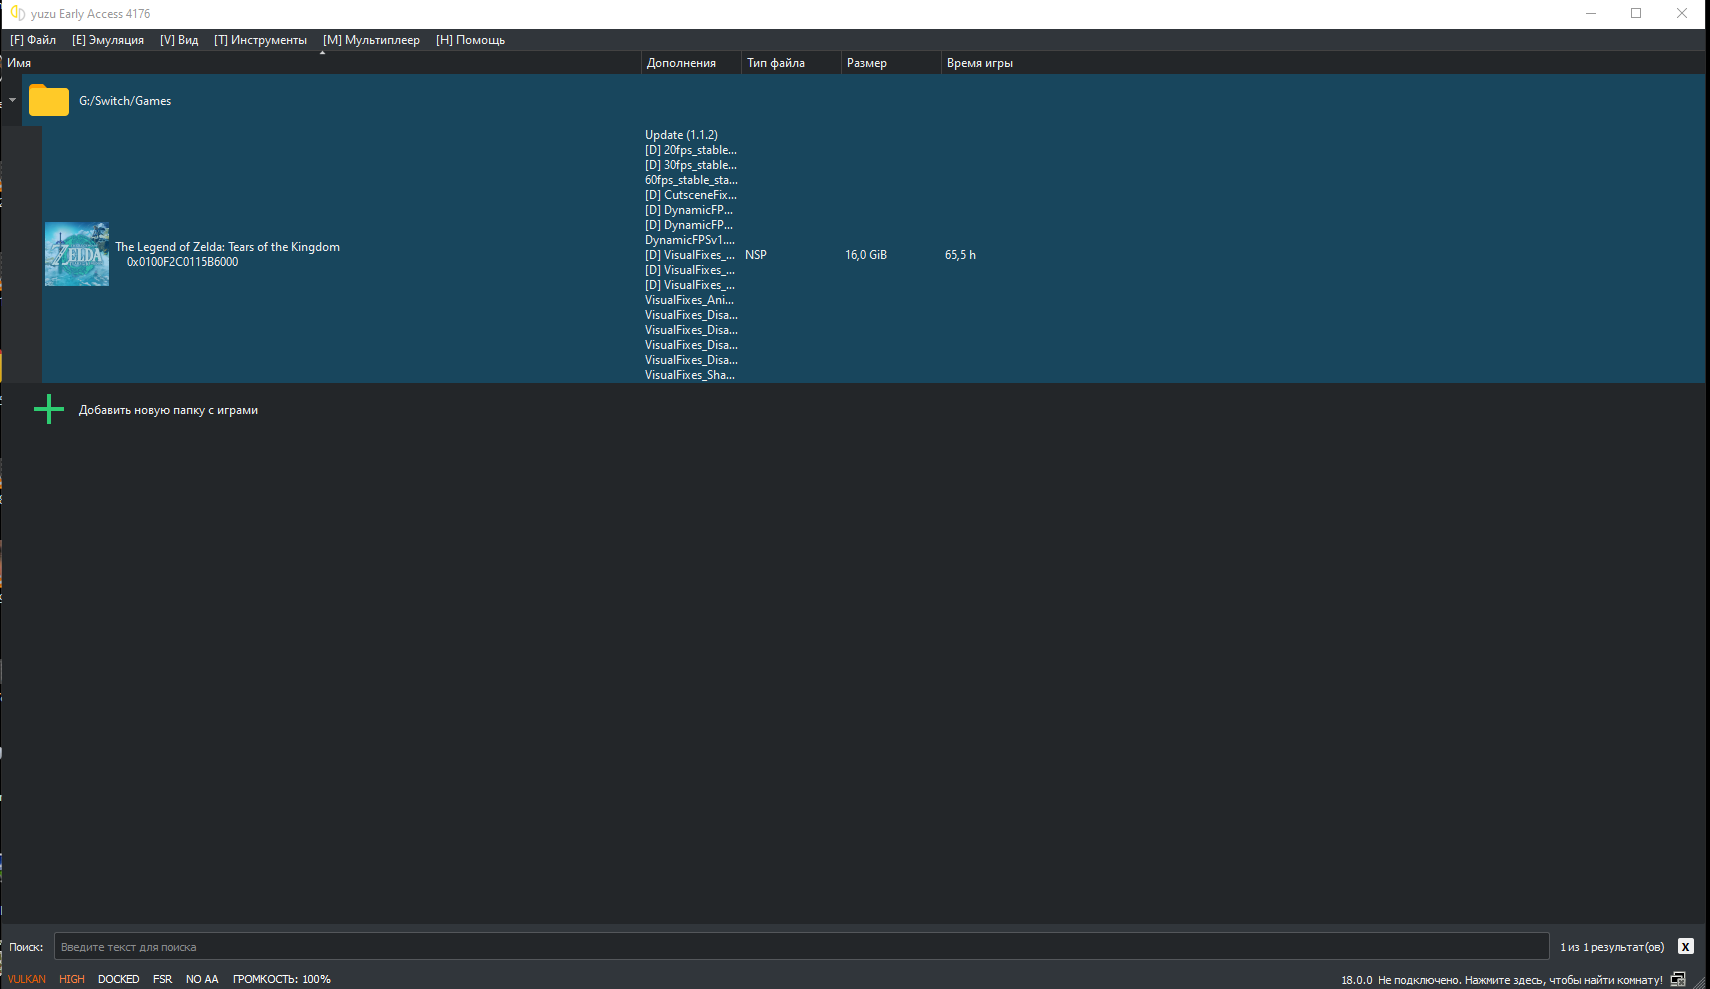This screenshot has height=989, width=1710.
Task: Close the yuzu window
Action: [x=1682, y=13]
